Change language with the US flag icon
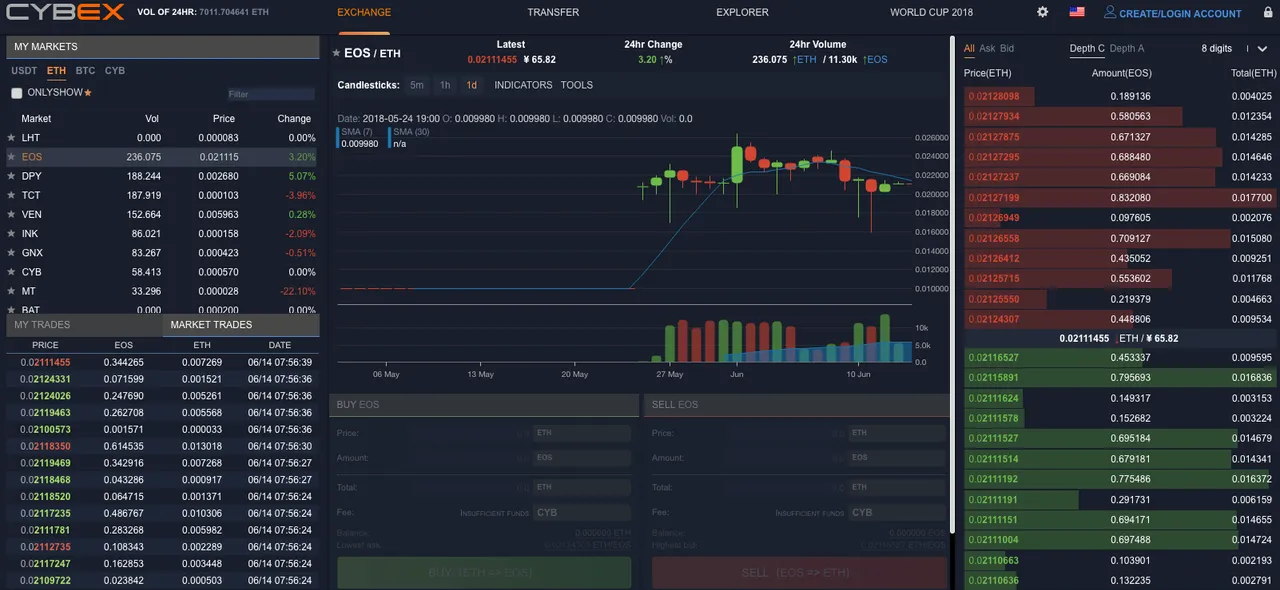1280x590 pixels. (x=1077, y=12)
